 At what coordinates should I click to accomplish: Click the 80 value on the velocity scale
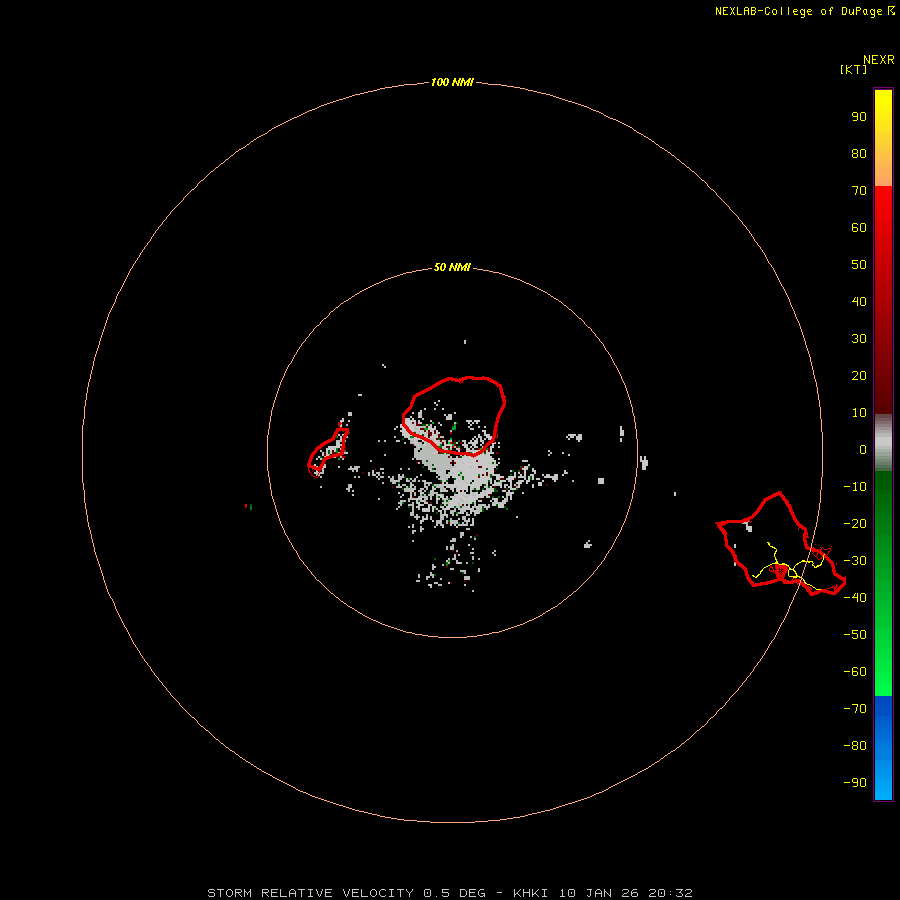pos(859,154)
